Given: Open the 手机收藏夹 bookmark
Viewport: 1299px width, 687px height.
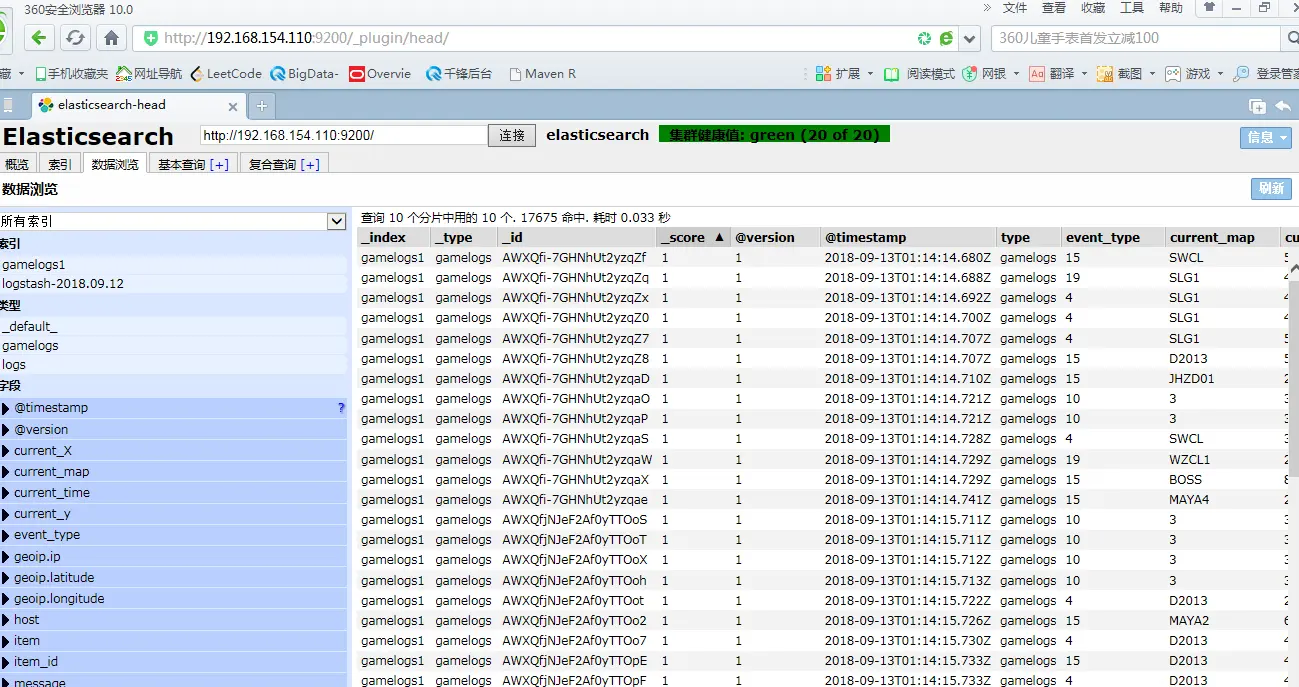Looking at the screenshot, I should tap(71, 74).
